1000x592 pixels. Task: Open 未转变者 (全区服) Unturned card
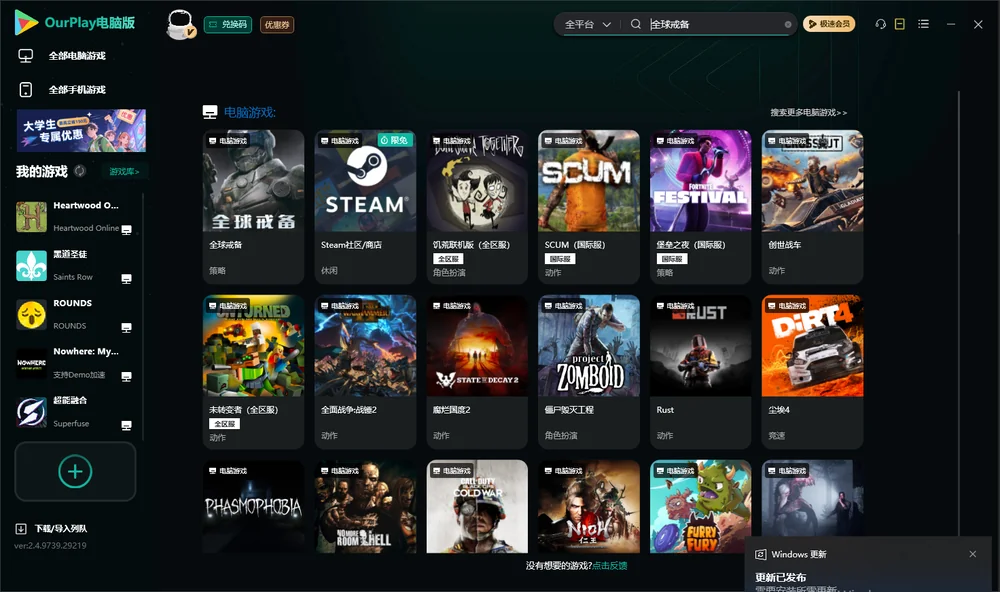253,372
